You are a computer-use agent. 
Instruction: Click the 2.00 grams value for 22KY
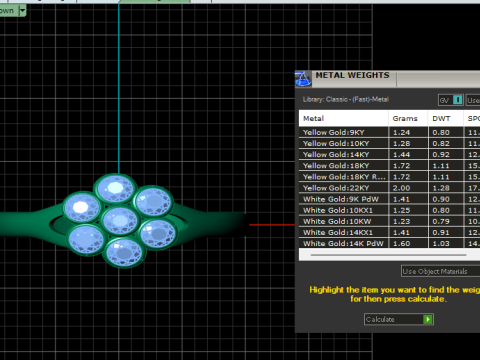401,188
